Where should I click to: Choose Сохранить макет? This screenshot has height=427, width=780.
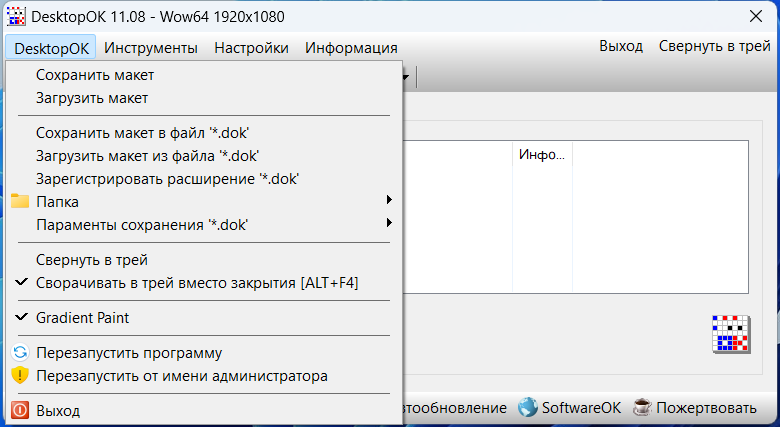(204, 75)
